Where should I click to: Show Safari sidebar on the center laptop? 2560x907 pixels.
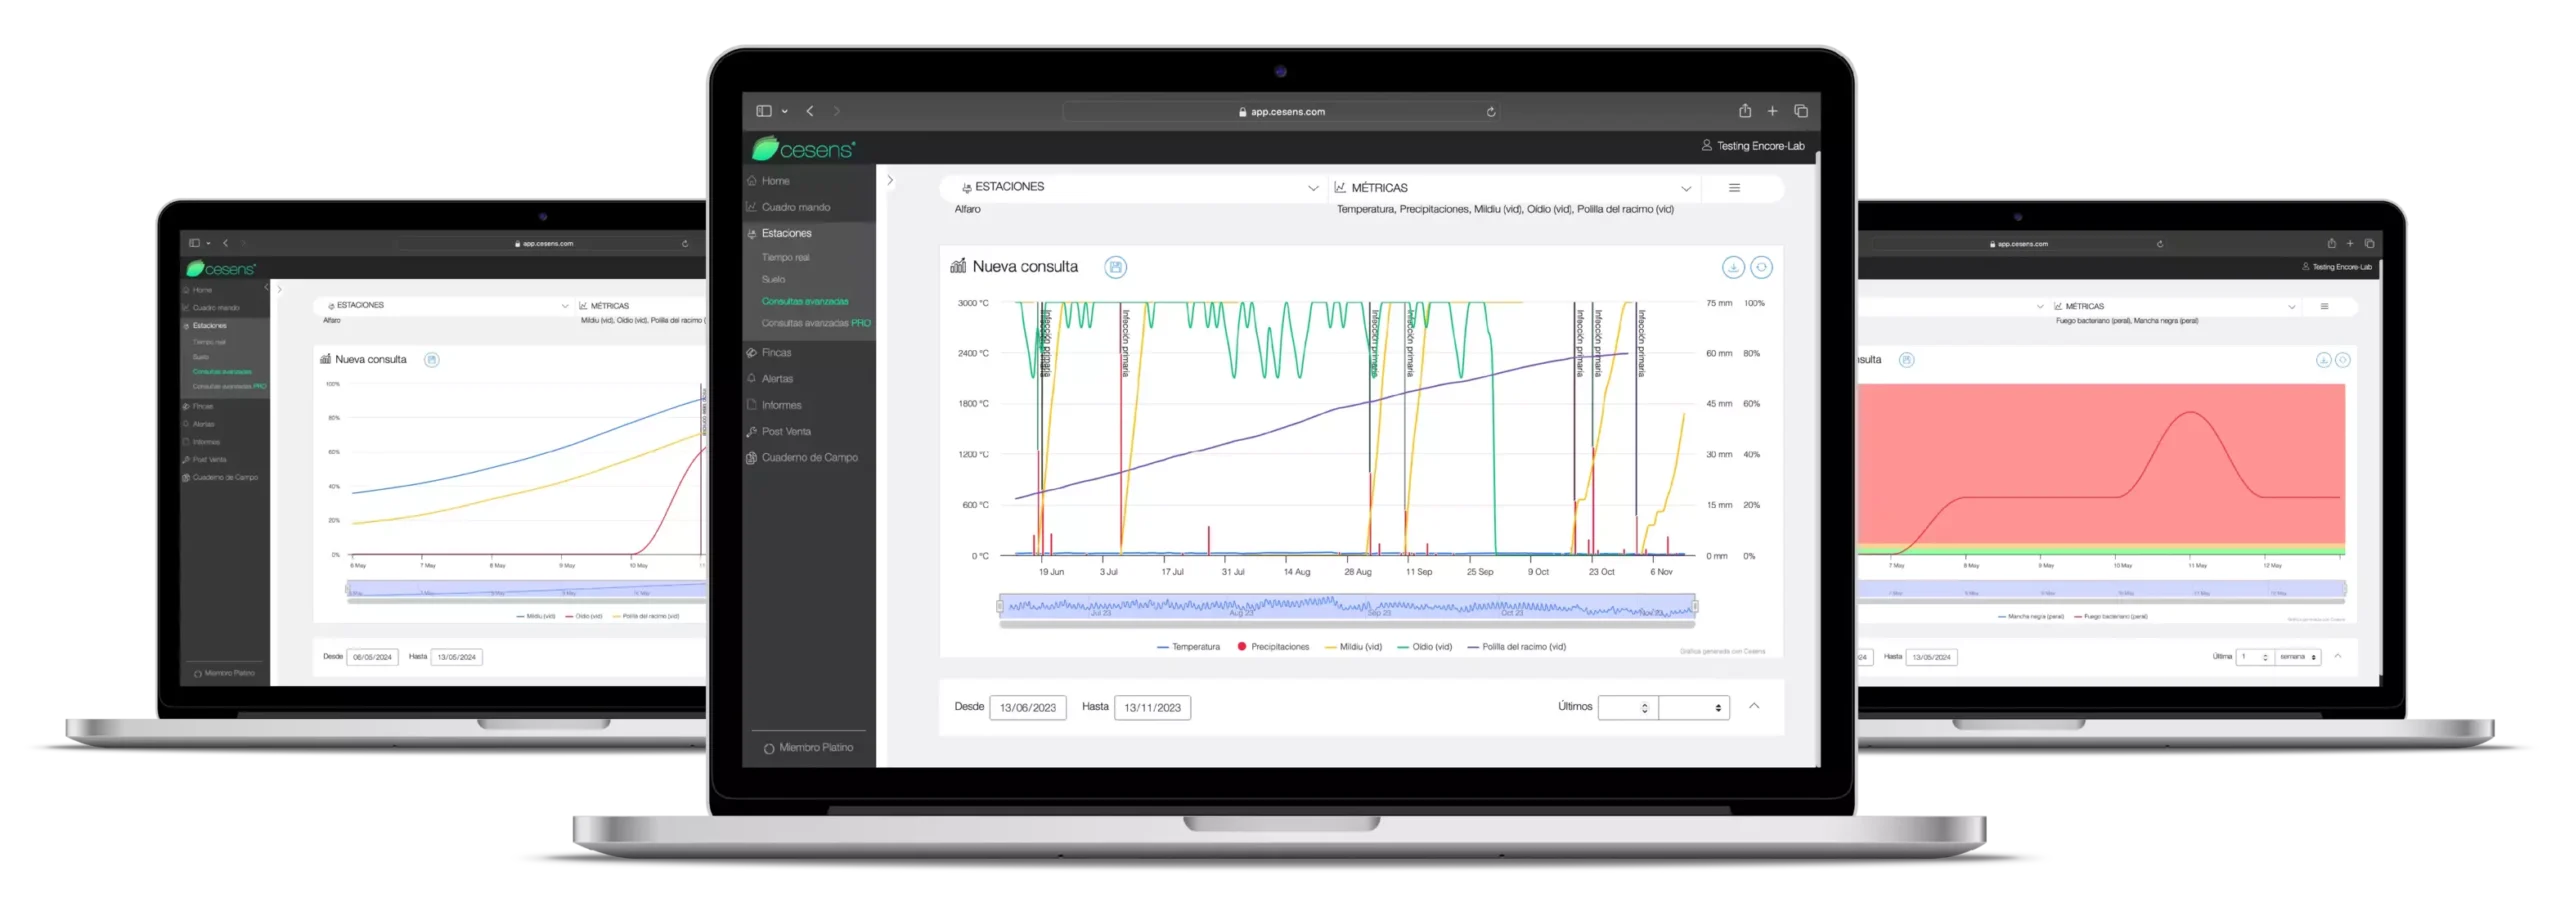click(x=764, y=111)
